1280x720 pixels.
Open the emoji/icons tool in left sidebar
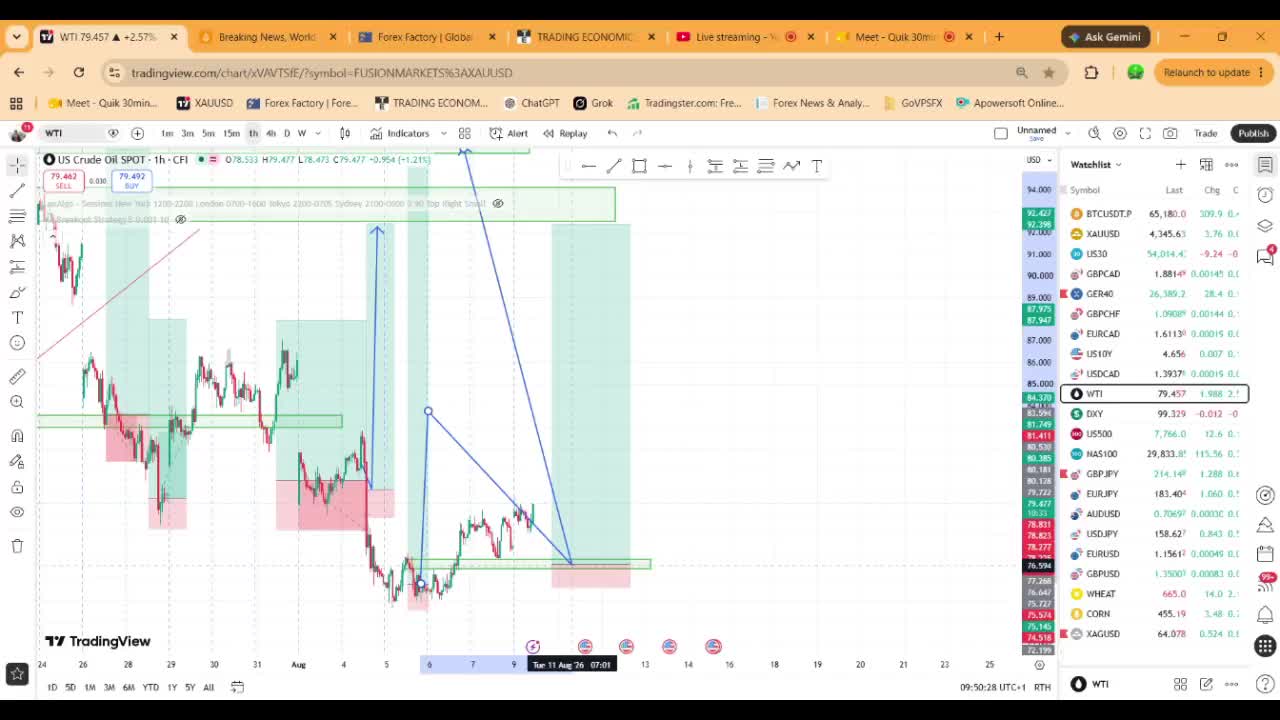17,343
